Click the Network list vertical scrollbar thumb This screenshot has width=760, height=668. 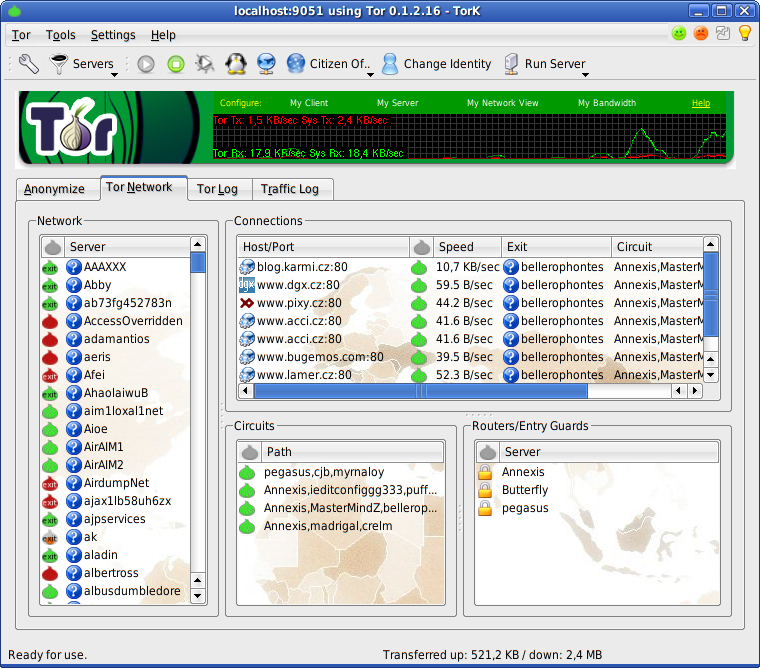pos(198,262)
